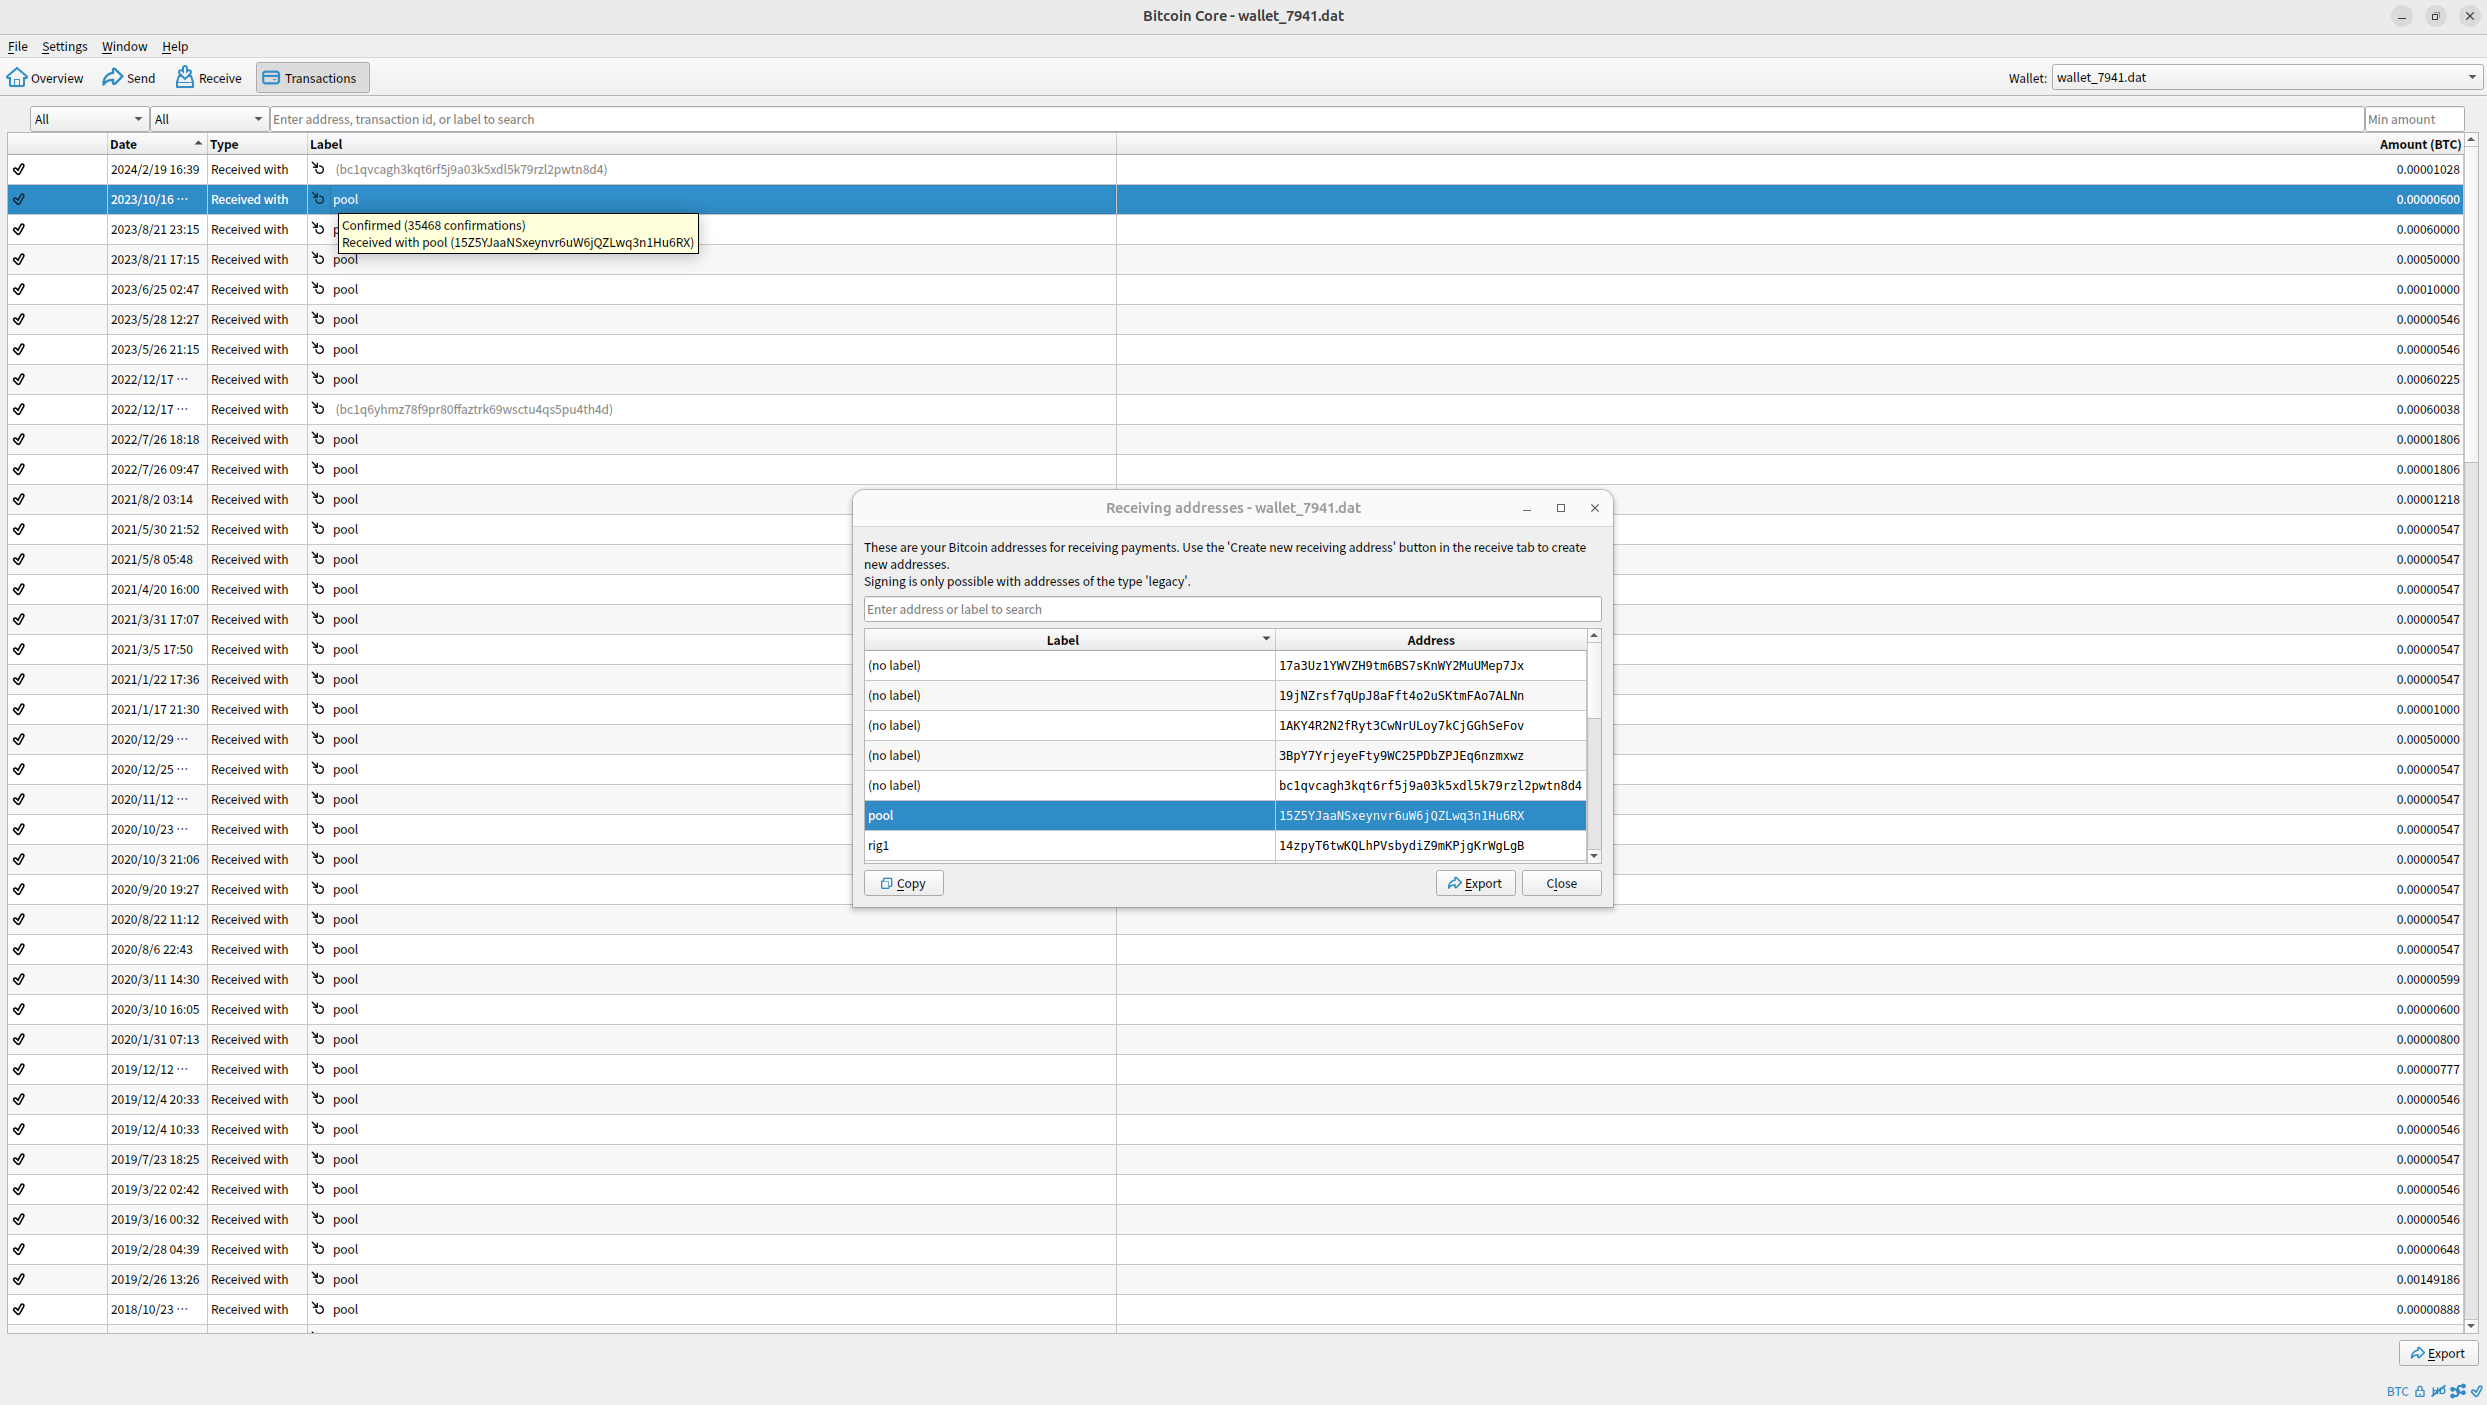Open the Window menu
Viewport: 2487px width, 1405px height.
(124, 46)
